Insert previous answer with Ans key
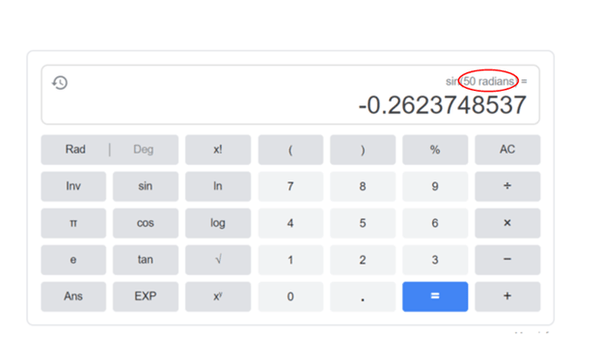This screenshot has height=362, width=602. click(x=73, y=296)
